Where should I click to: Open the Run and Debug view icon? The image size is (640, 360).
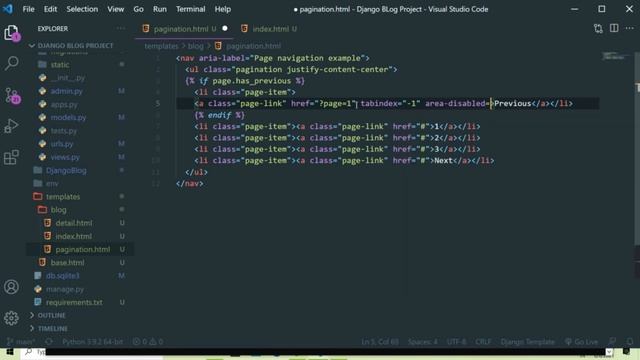[11, 126]
